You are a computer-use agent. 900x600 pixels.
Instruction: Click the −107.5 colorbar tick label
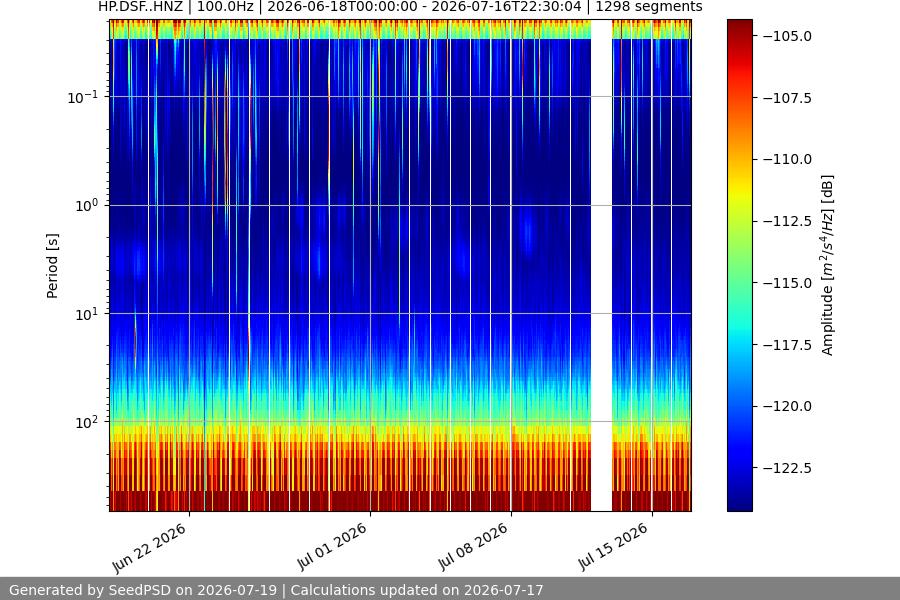click(788, 98)
